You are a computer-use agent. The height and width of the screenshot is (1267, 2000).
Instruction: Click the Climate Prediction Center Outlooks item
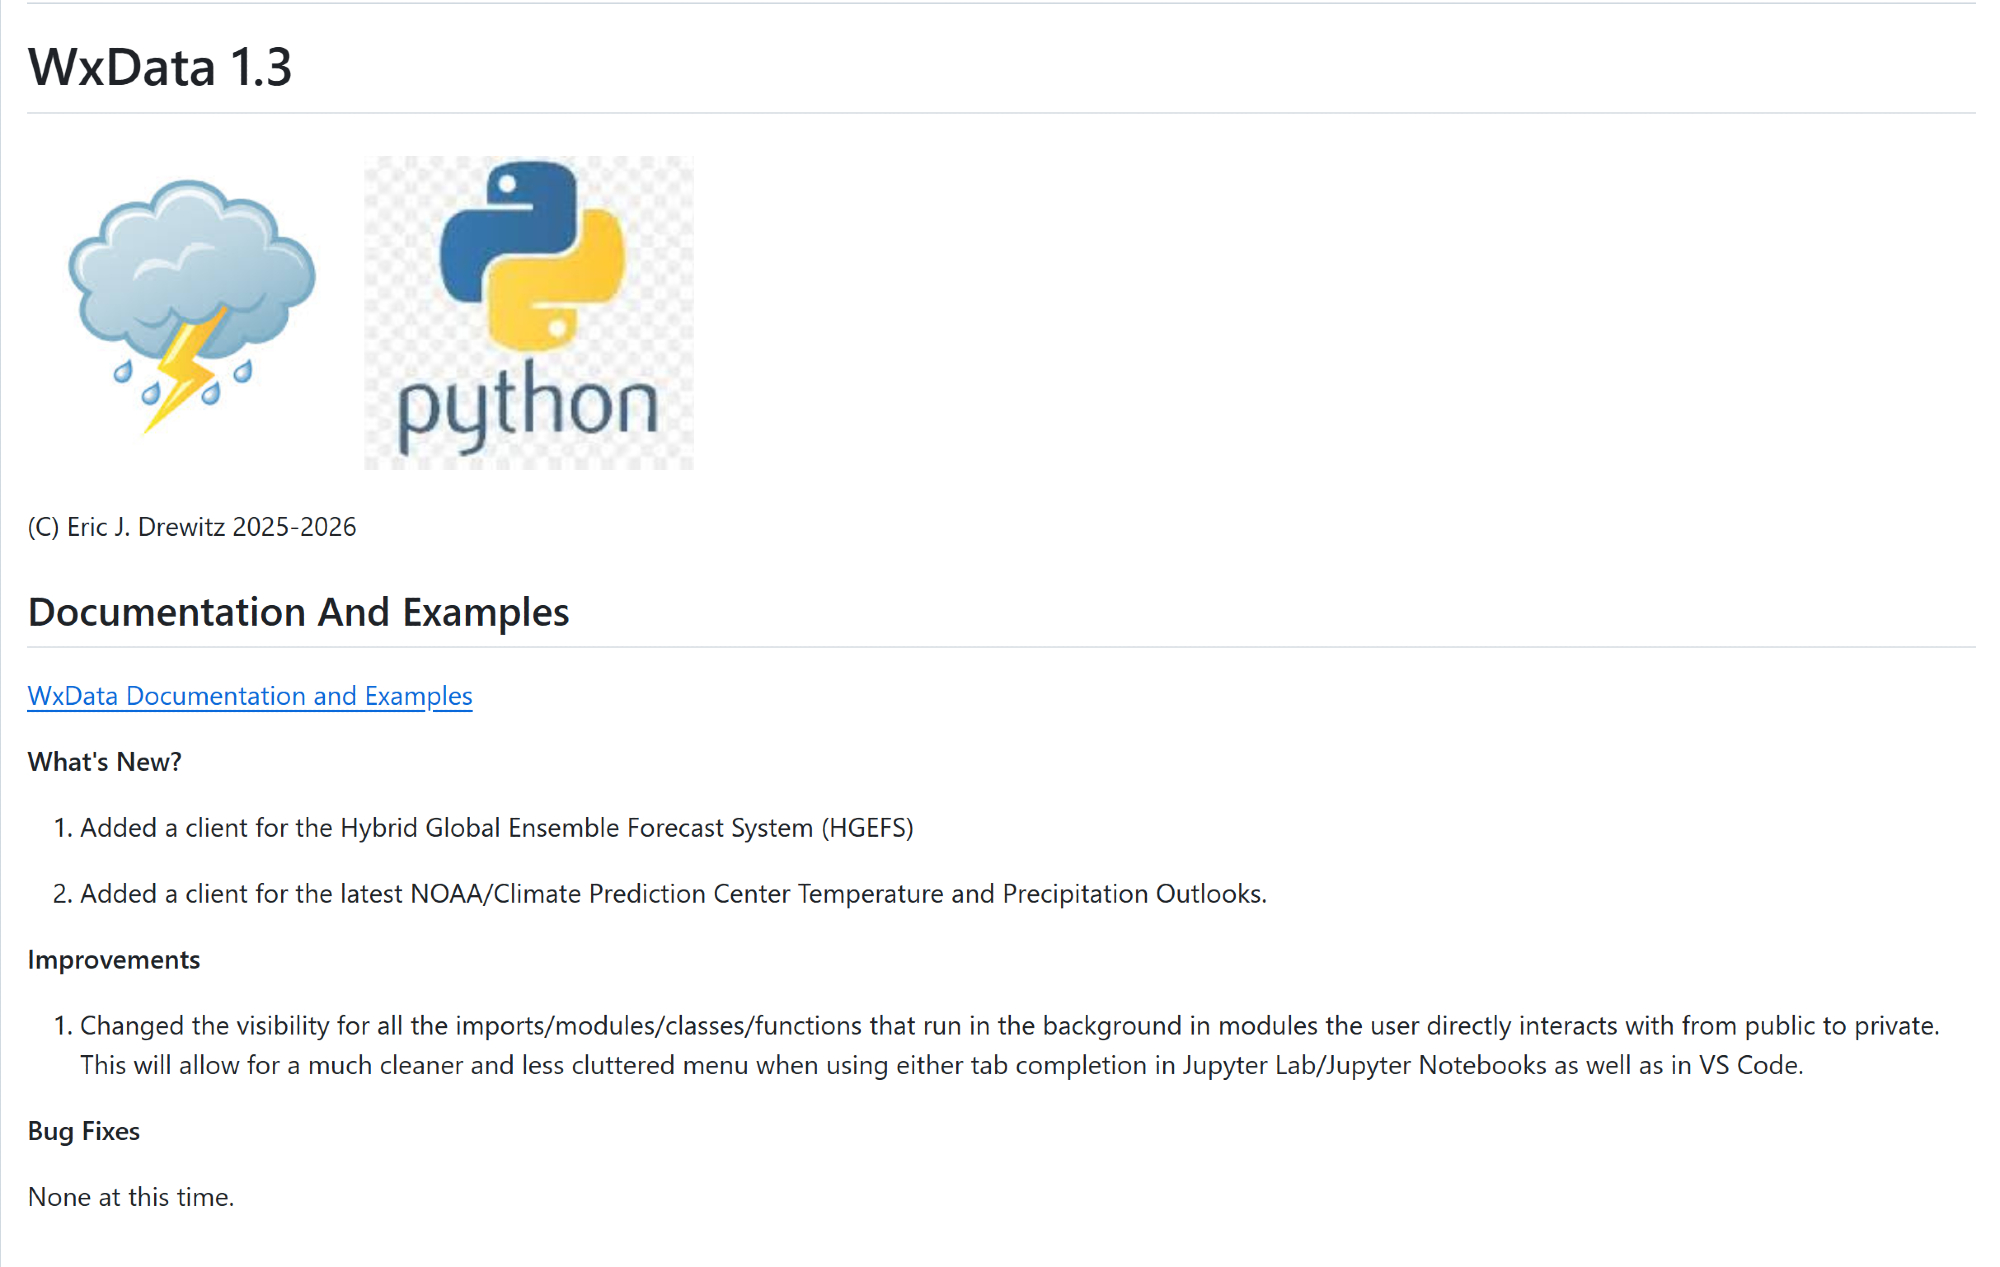click(x=673, y=894)
